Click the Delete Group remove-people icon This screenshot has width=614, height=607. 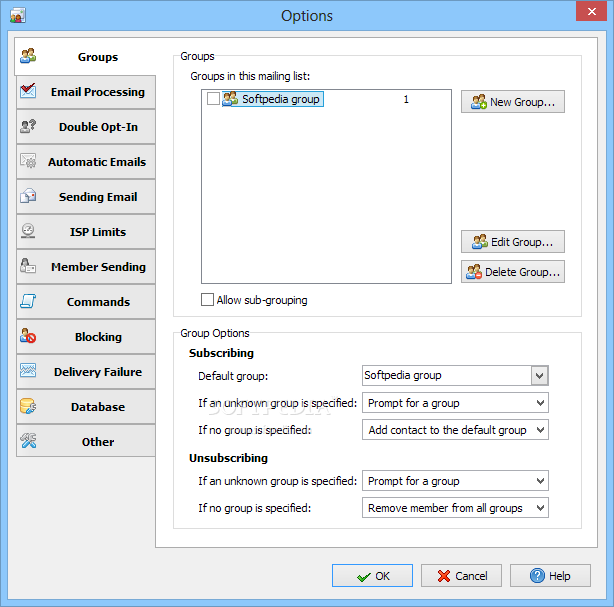(x=474, y=272)
